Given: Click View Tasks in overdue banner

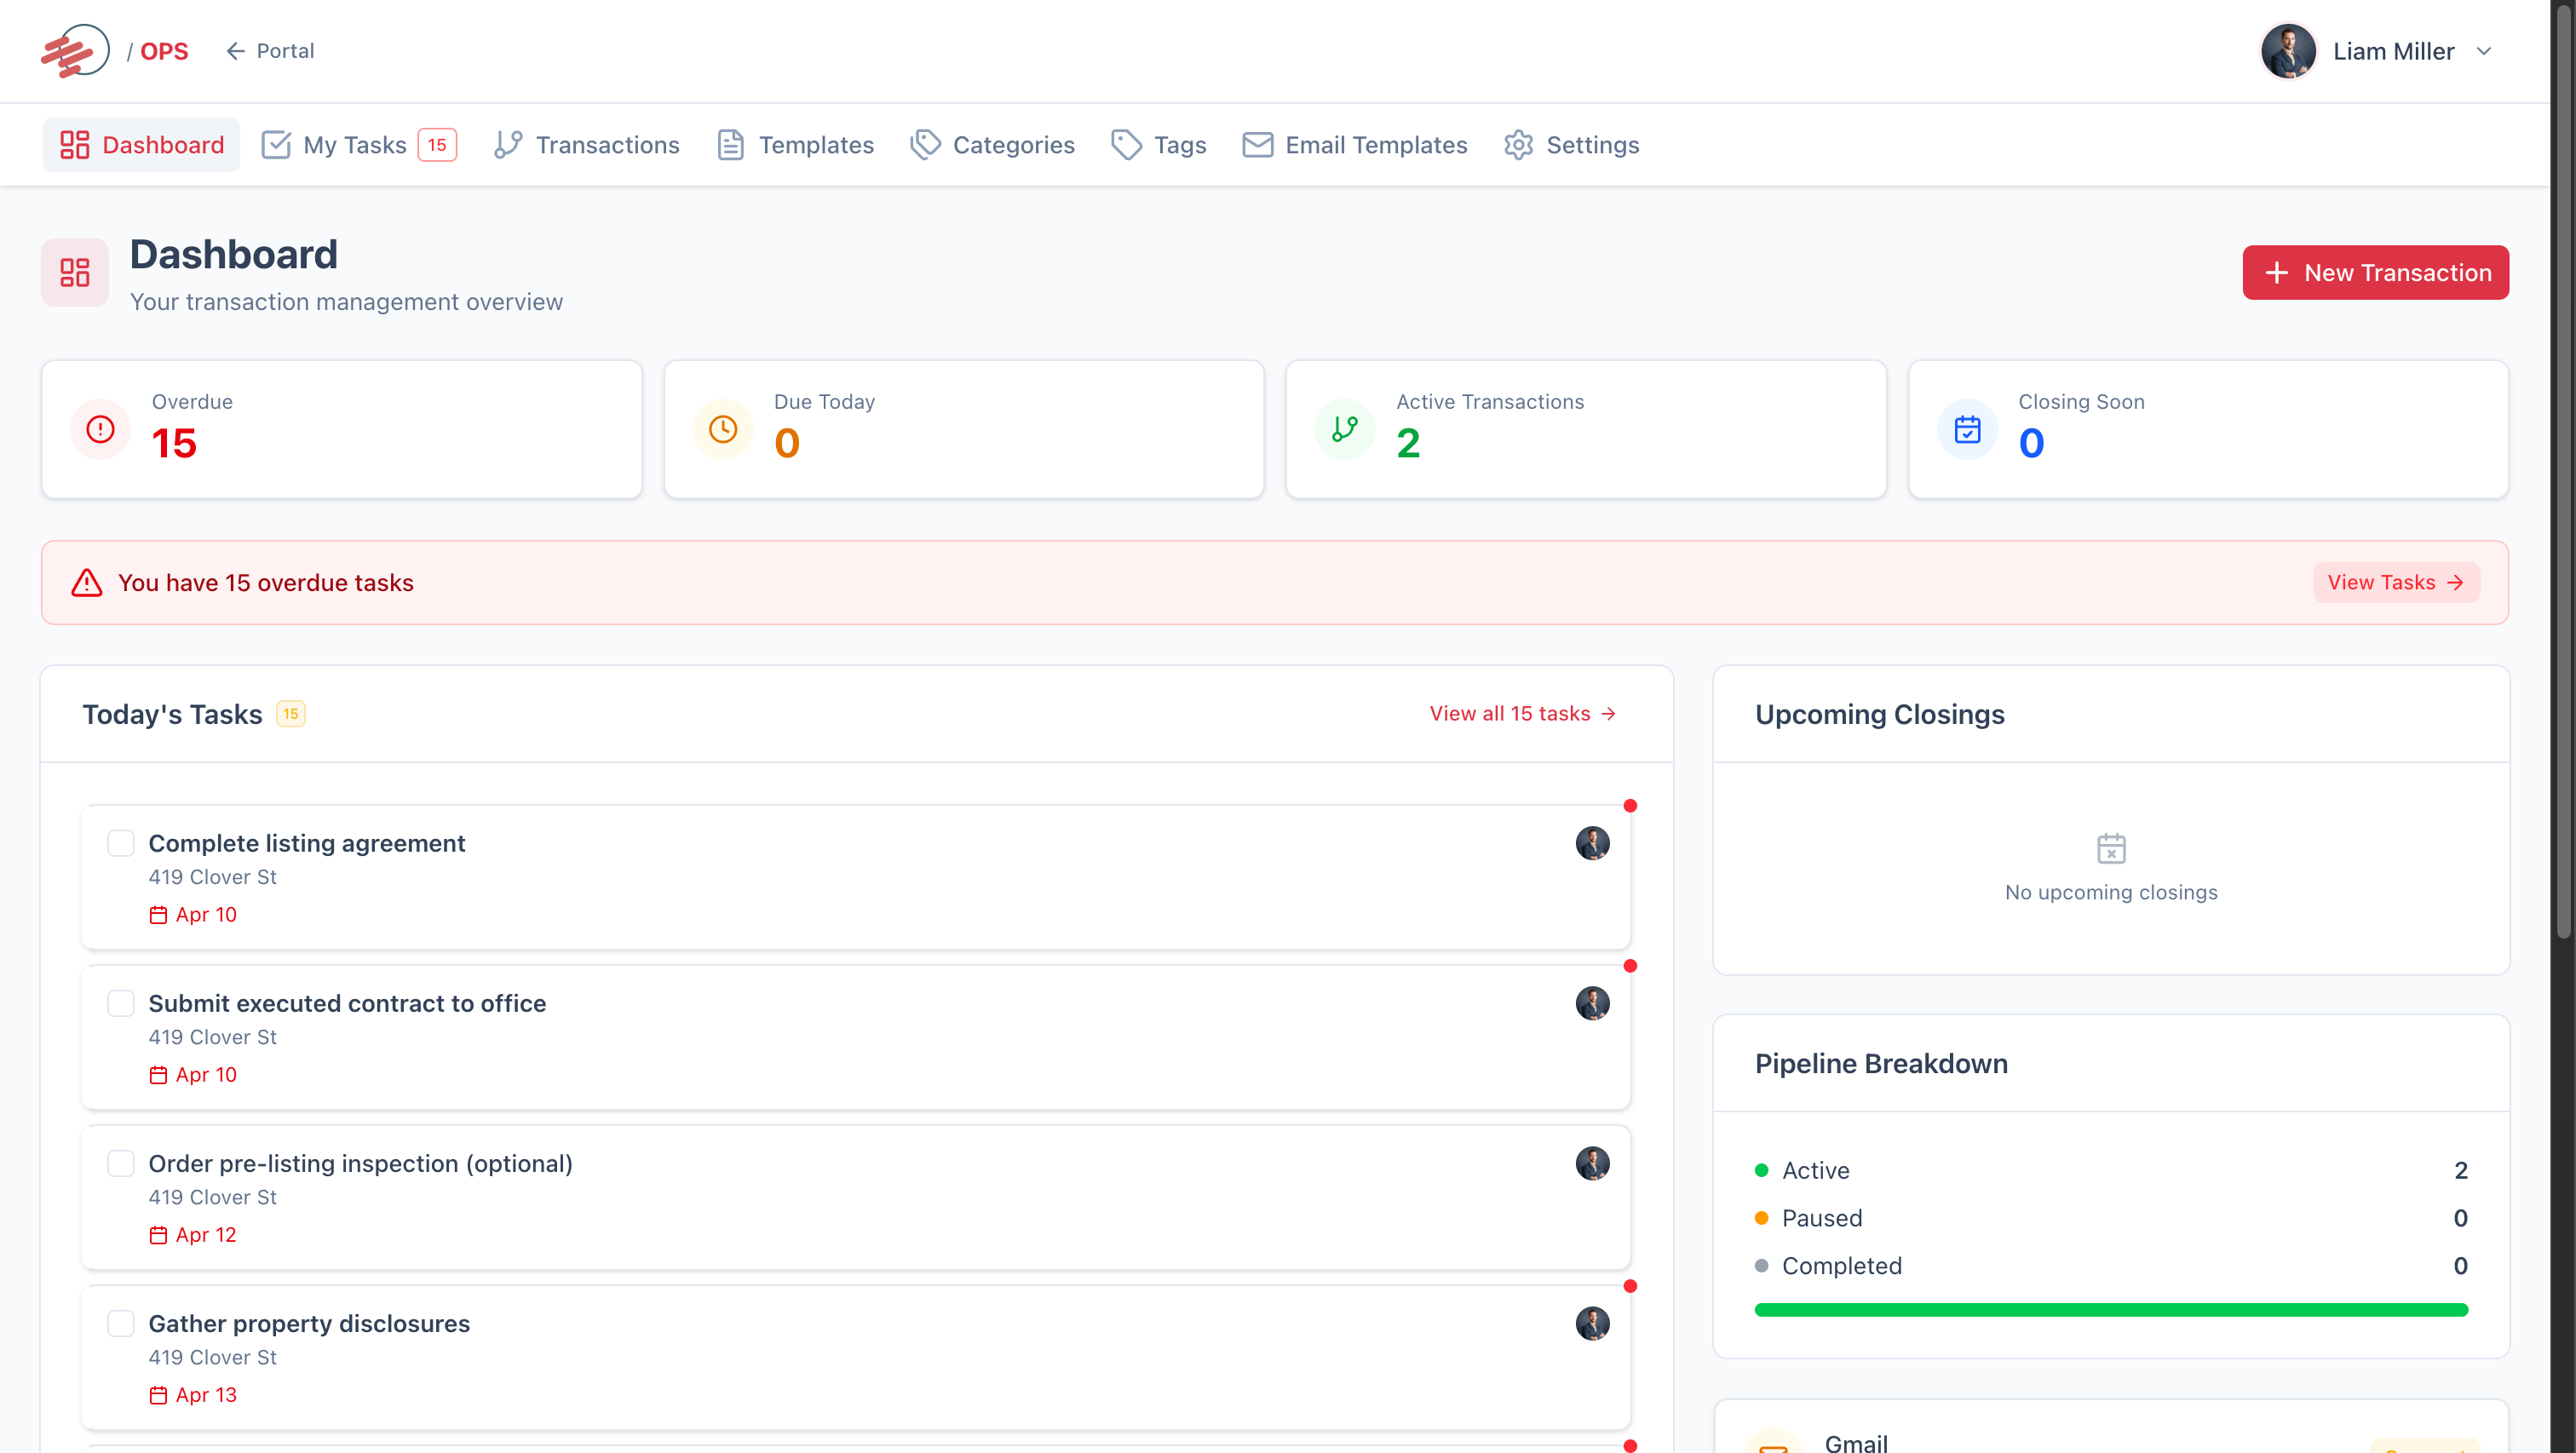Looking at the screenshot, I should click(2396, 582).
